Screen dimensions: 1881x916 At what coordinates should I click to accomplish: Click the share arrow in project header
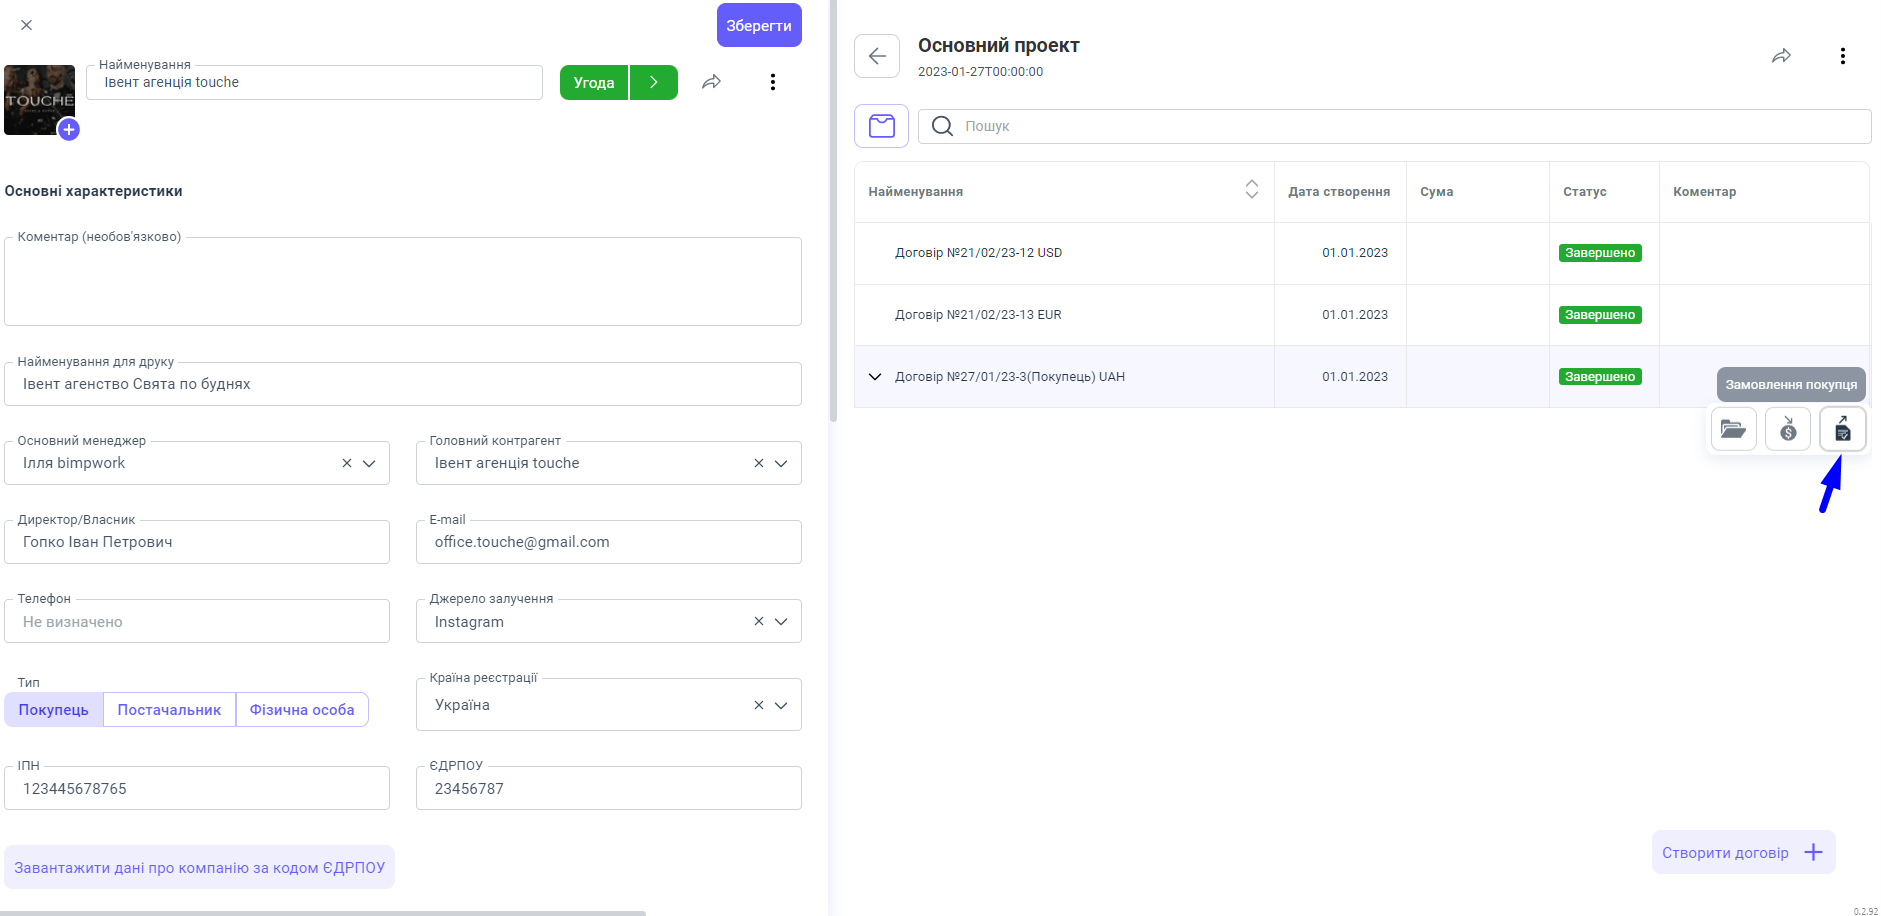coord(1781,56)
